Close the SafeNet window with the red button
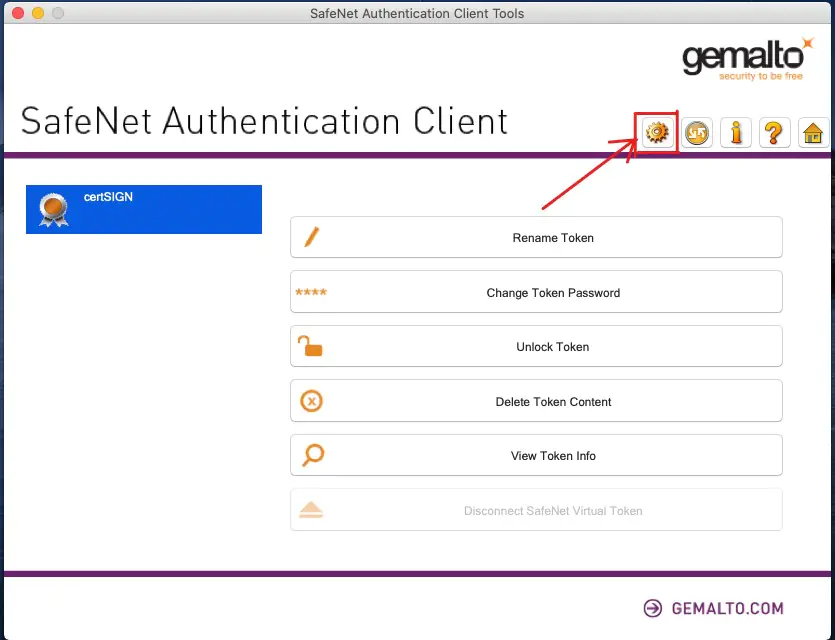Viewport: 835px width, 640px height. (17, 14)
